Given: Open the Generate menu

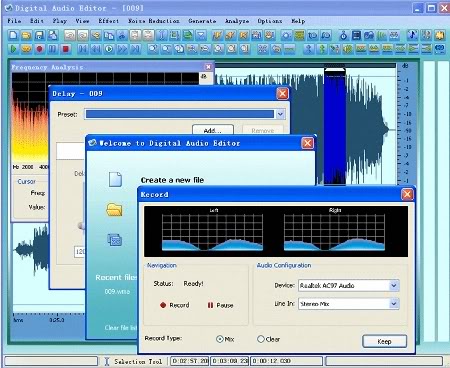Looking at the screenshot, I should click(x=202, y=21).
